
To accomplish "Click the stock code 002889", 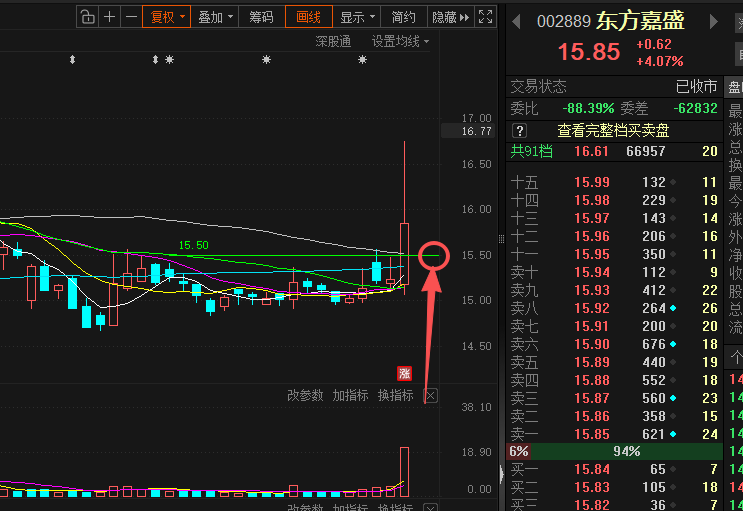I will coord(564,21).
